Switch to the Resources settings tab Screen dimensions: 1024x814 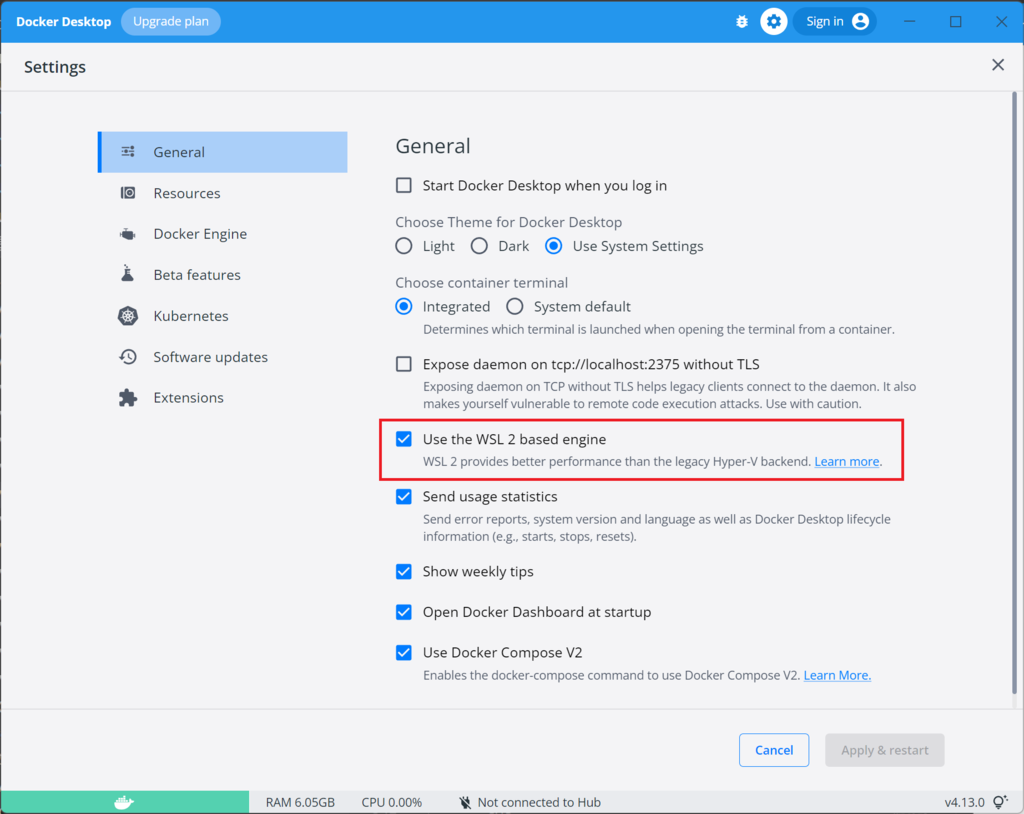point(223,193)
